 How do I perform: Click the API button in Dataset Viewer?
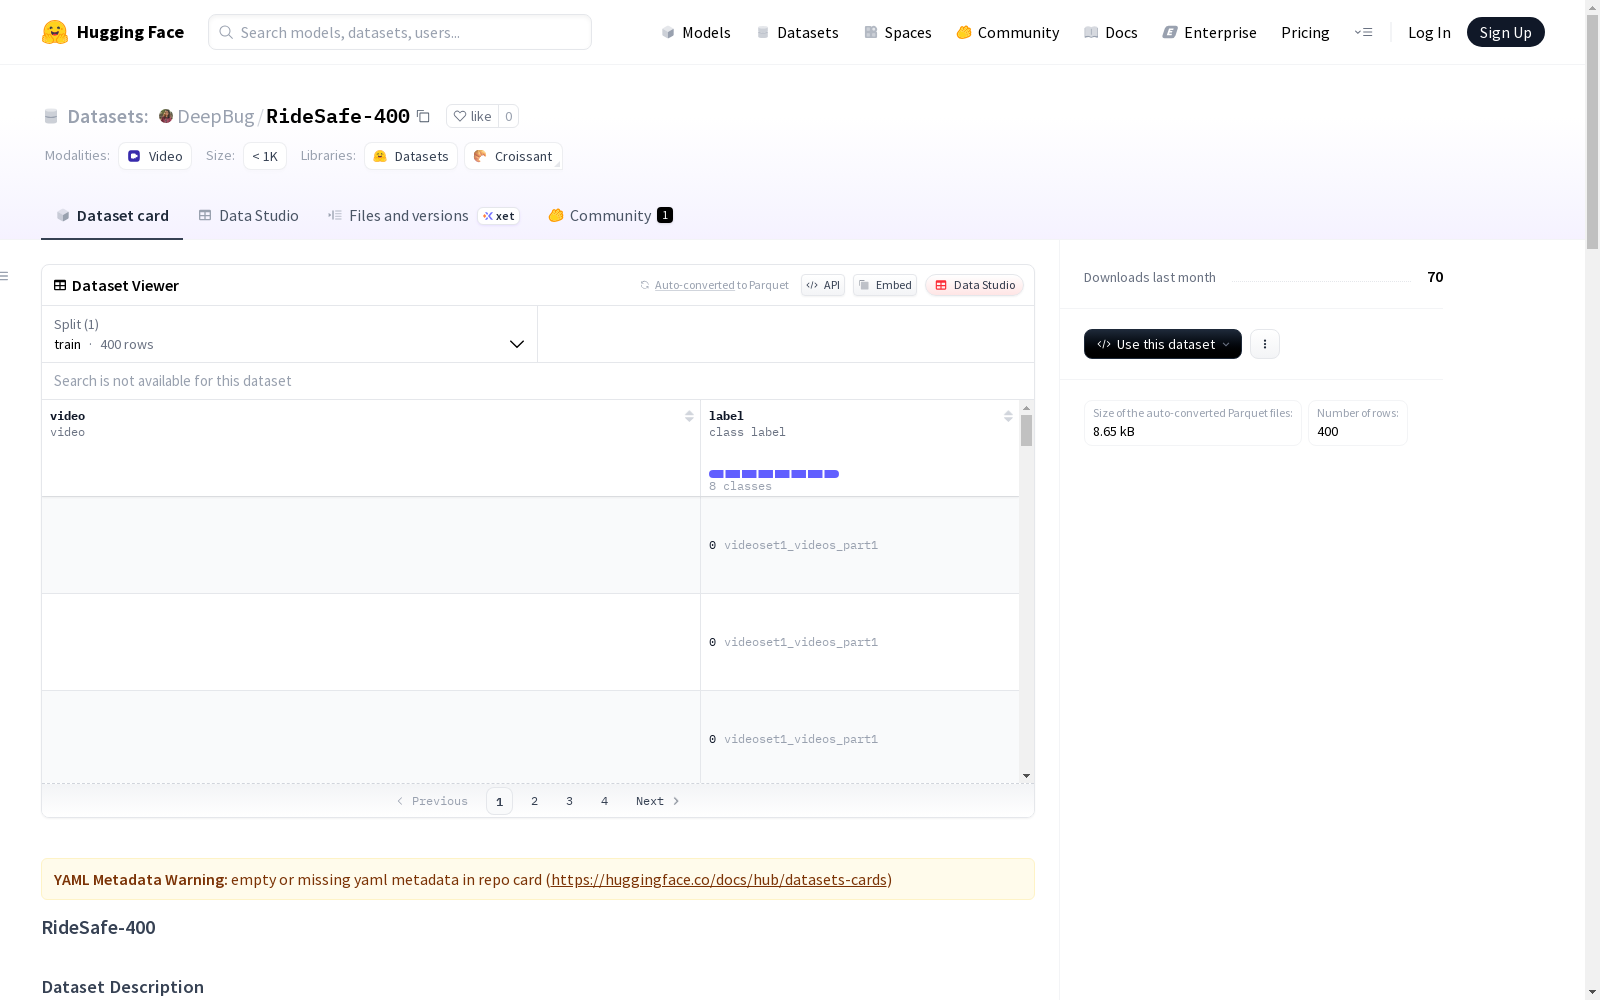tap(823, 285)
